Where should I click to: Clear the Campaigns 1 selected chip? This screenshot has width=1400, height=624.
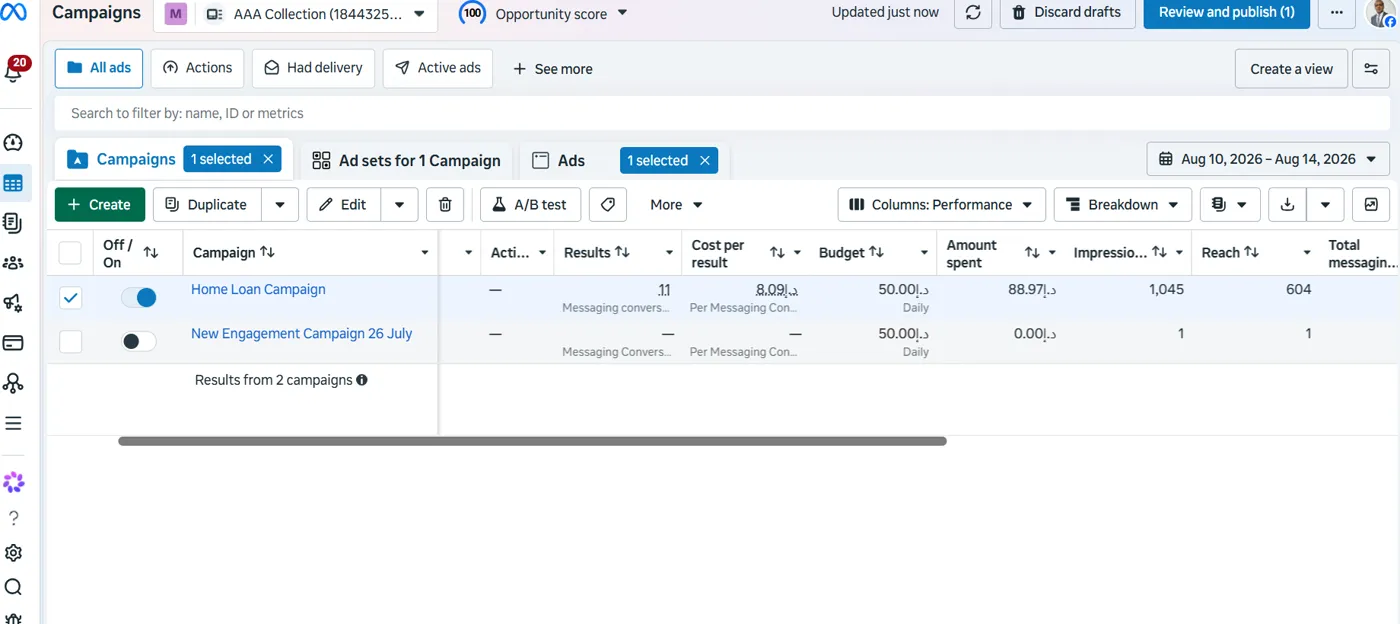[x=268, y=159]
